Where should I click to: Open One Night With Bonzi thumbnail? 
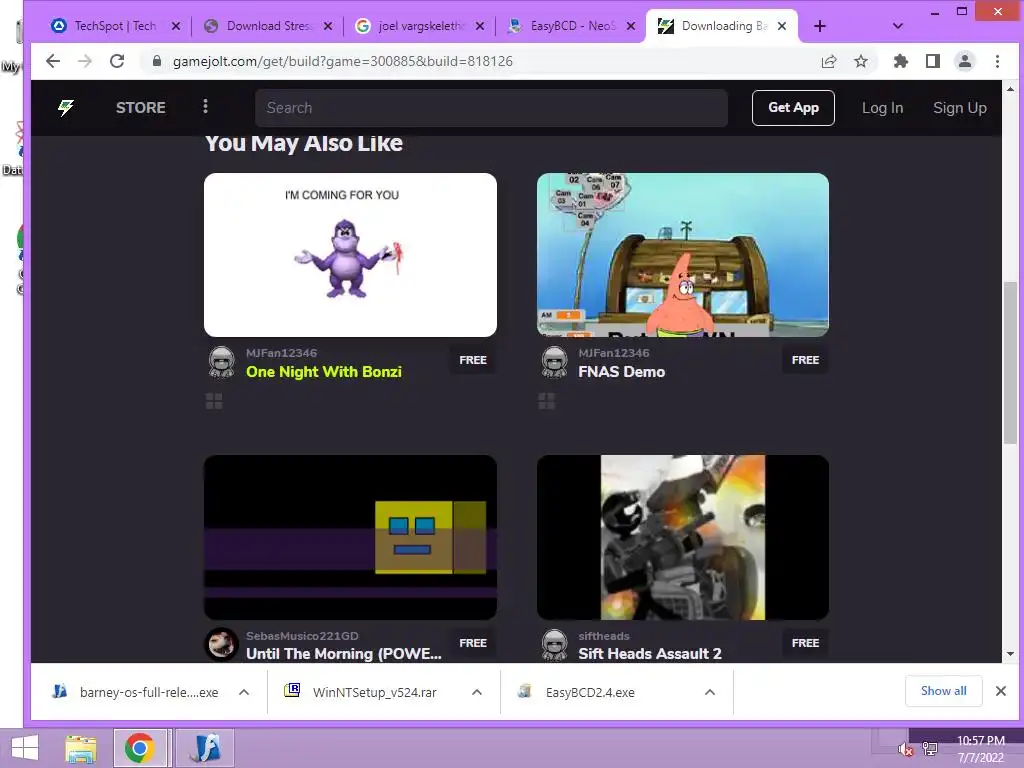pos(350,255)
